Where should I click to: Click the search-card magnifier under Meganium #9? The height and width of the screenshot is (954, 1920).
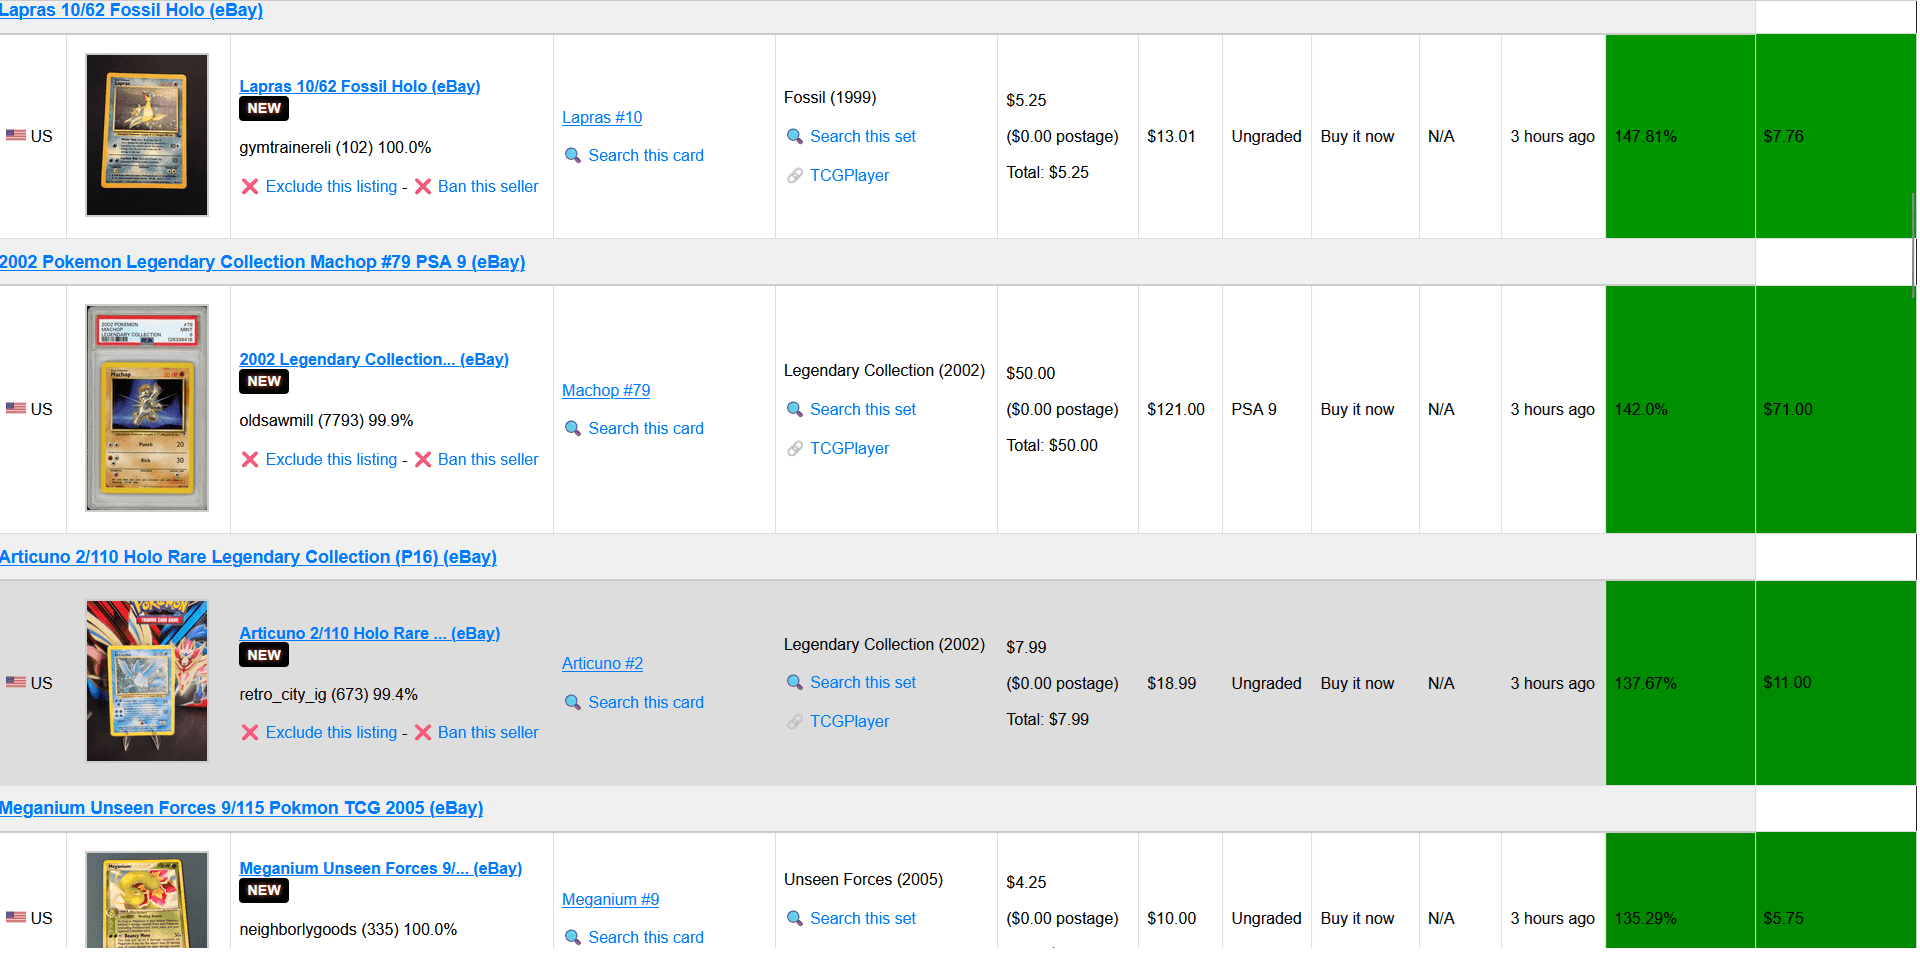pos(573,937)
